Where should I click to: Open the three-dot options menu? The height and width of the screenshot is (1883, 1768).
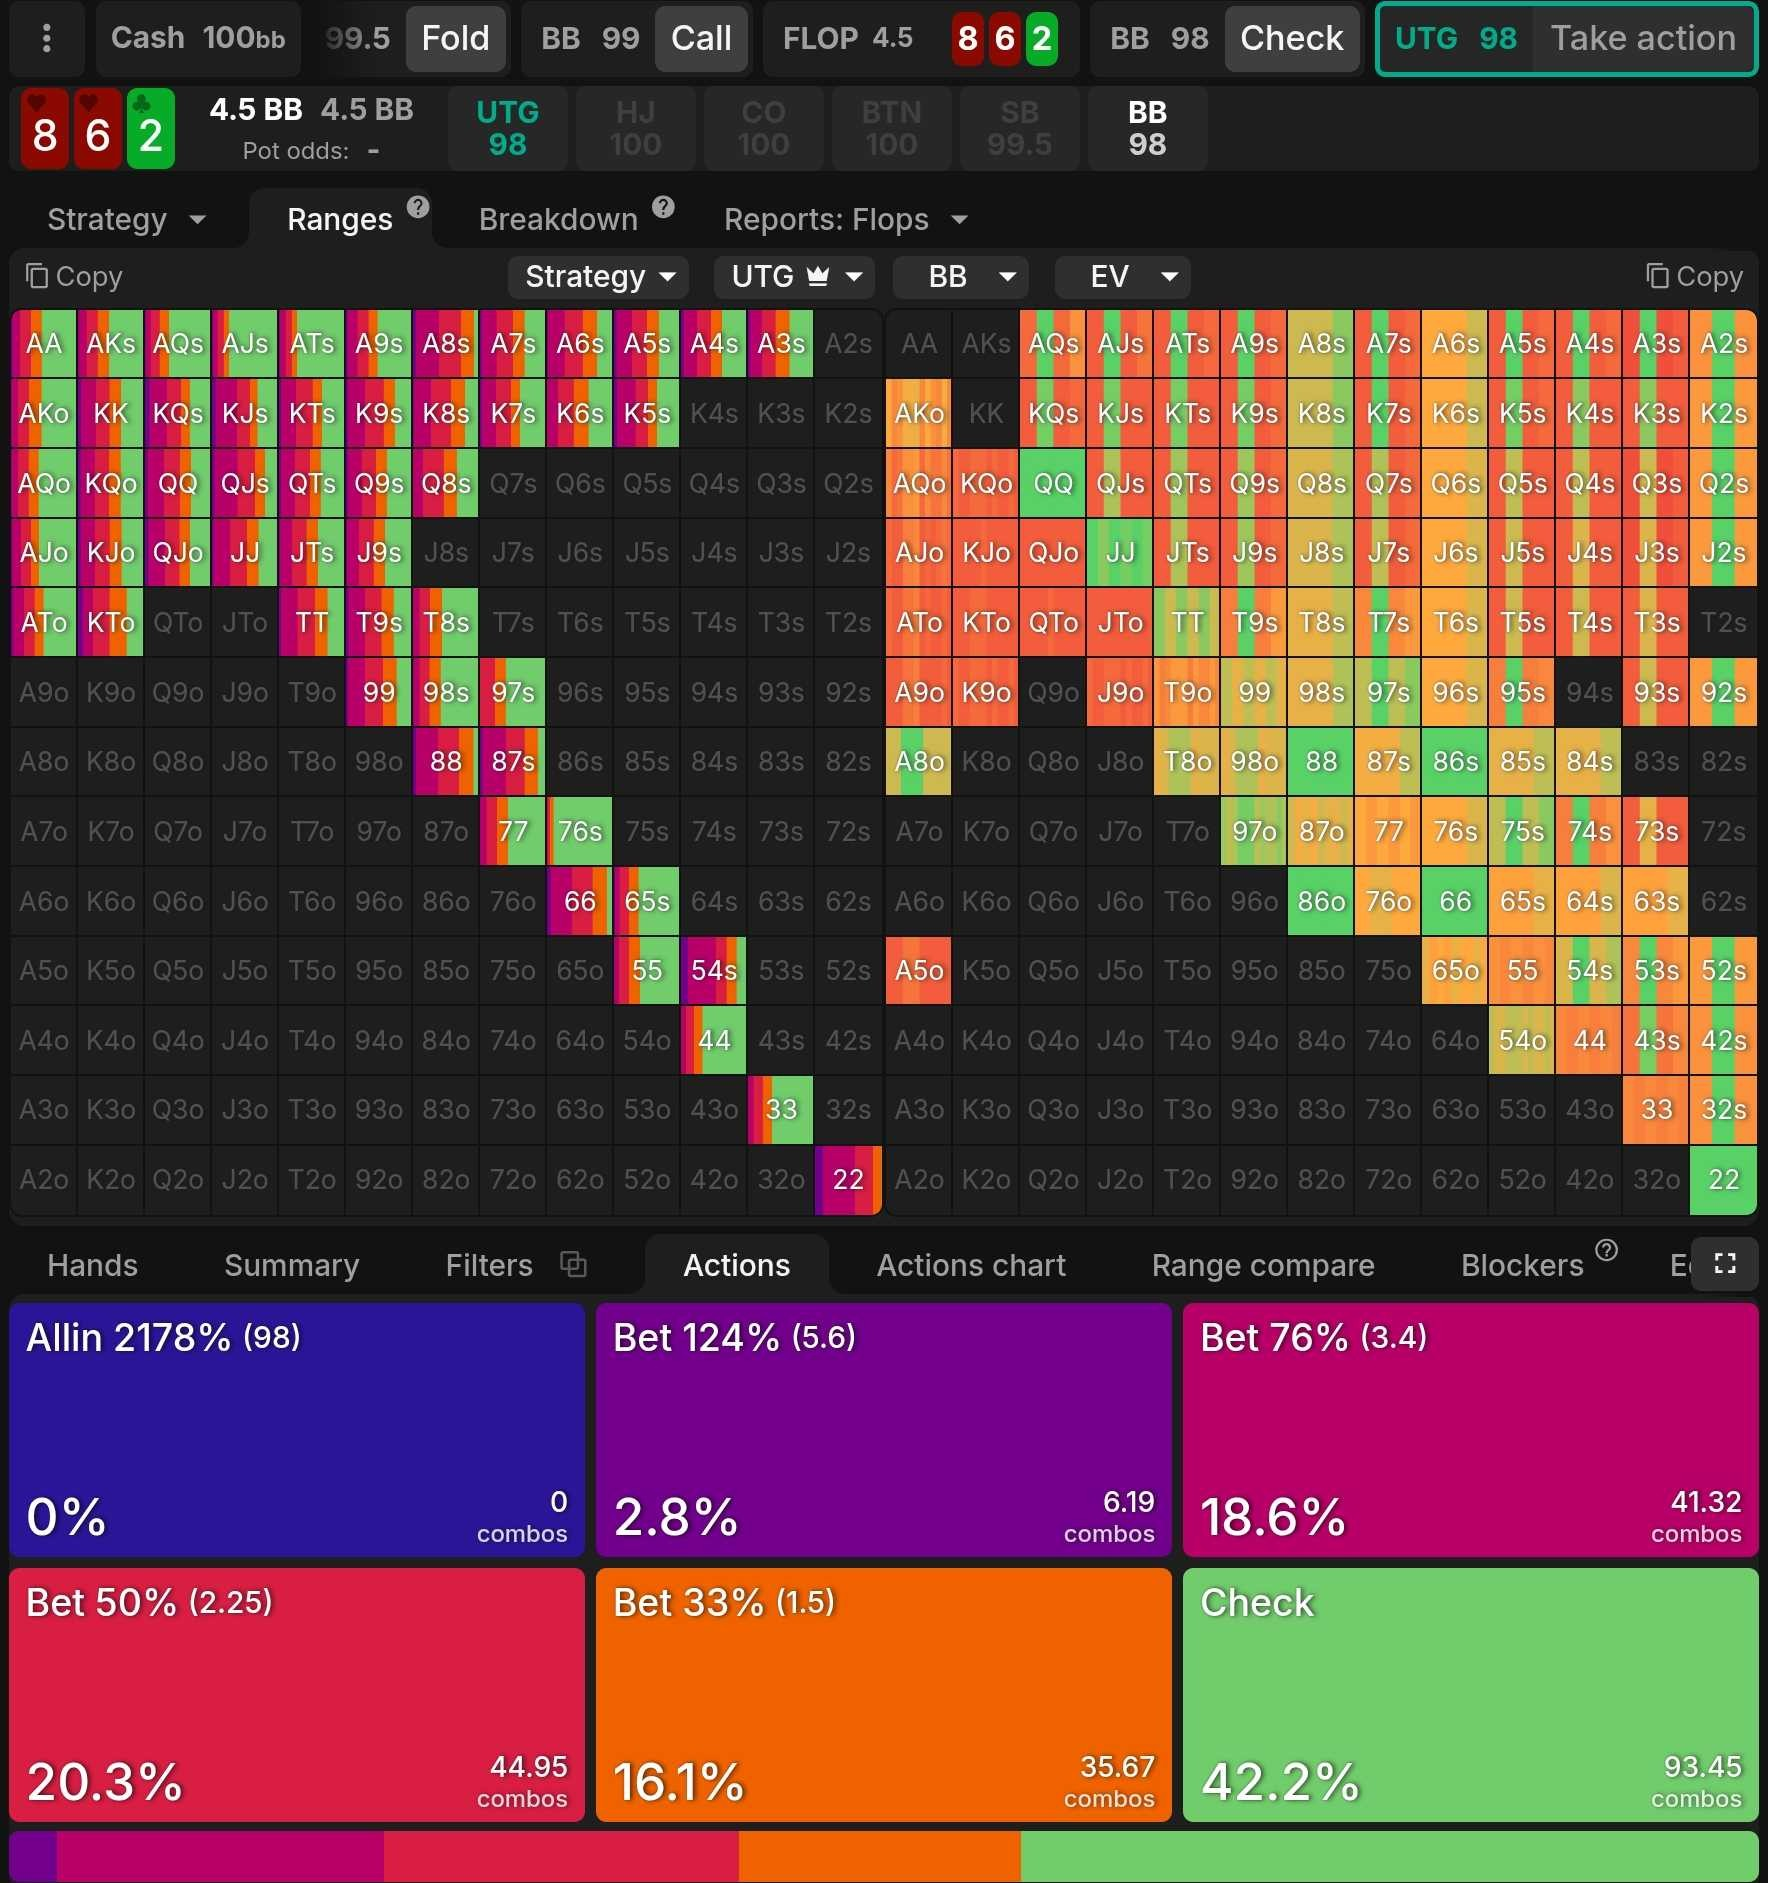point(46,39)
